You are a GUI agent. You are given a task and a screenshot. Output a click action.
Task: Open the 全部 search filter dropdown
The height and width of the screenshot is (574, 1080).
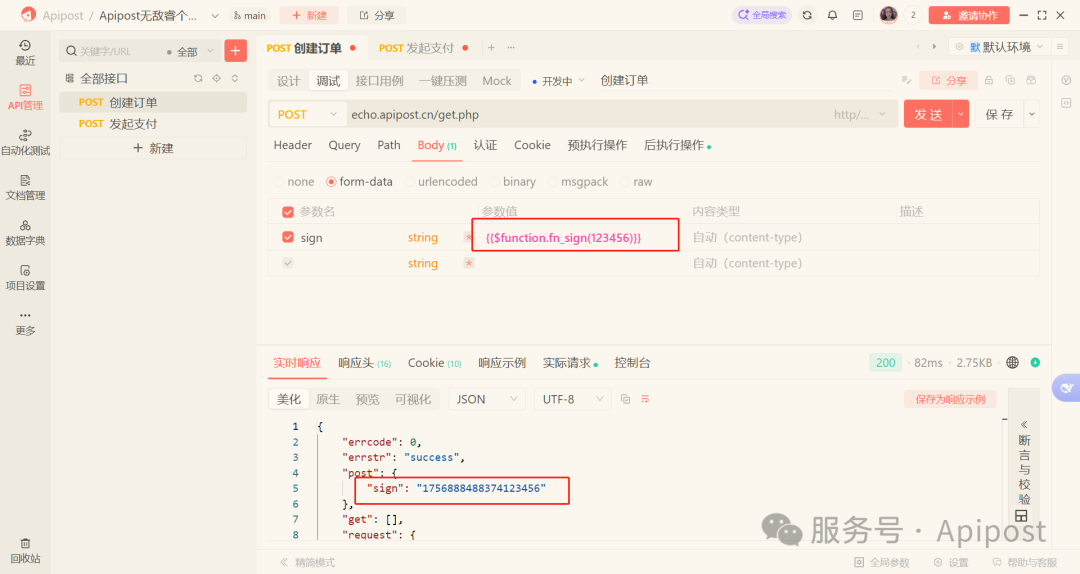tap(190, 52)
